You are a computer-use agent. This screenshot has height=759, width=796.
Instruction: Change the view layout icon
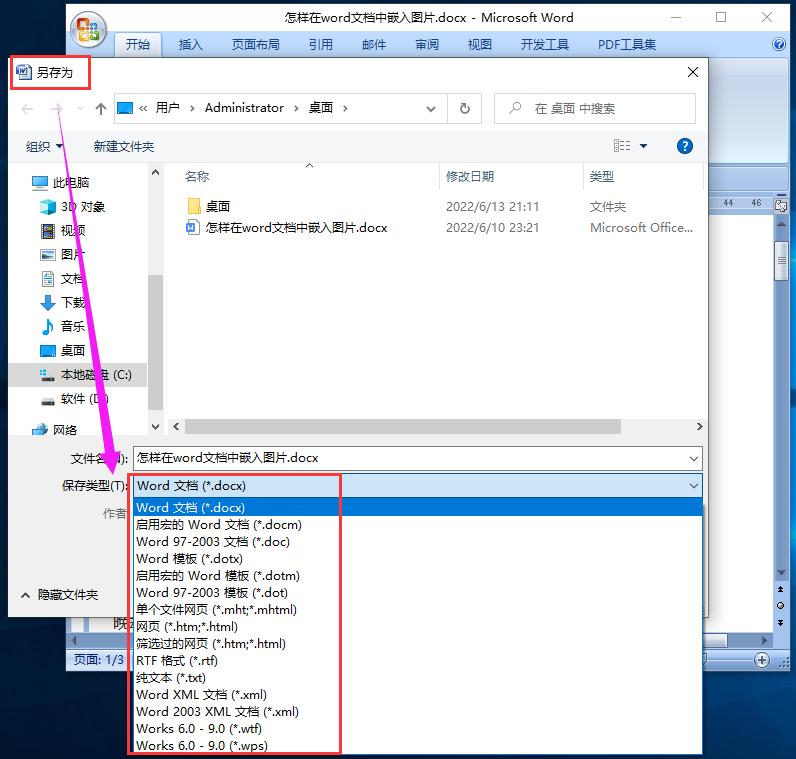pos(621,146)
